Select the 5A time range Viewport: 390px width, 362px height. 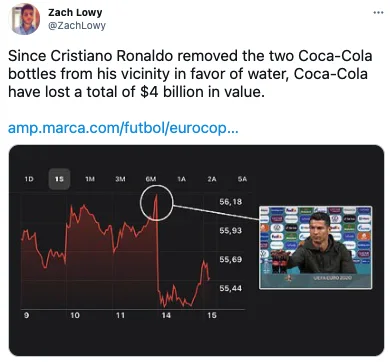tap(242, 179)
